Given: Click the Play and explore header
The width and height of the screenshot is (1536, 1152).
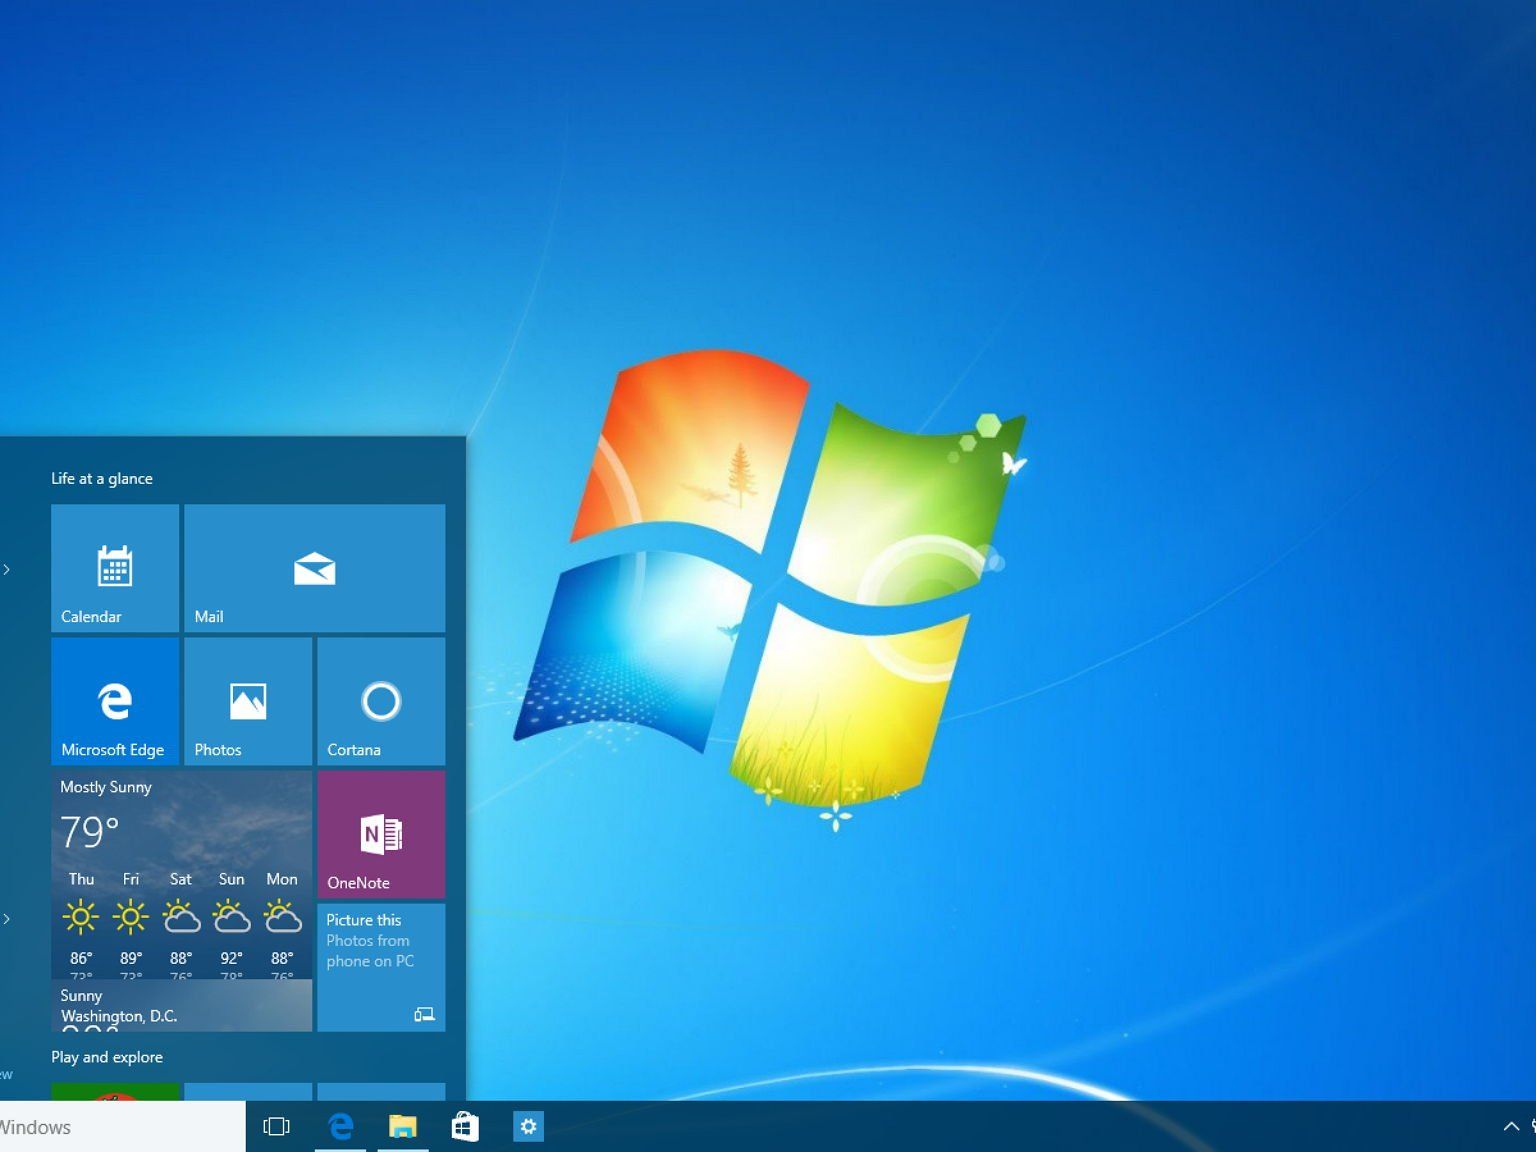Looking at the screenshot, I should (106, 1056).
